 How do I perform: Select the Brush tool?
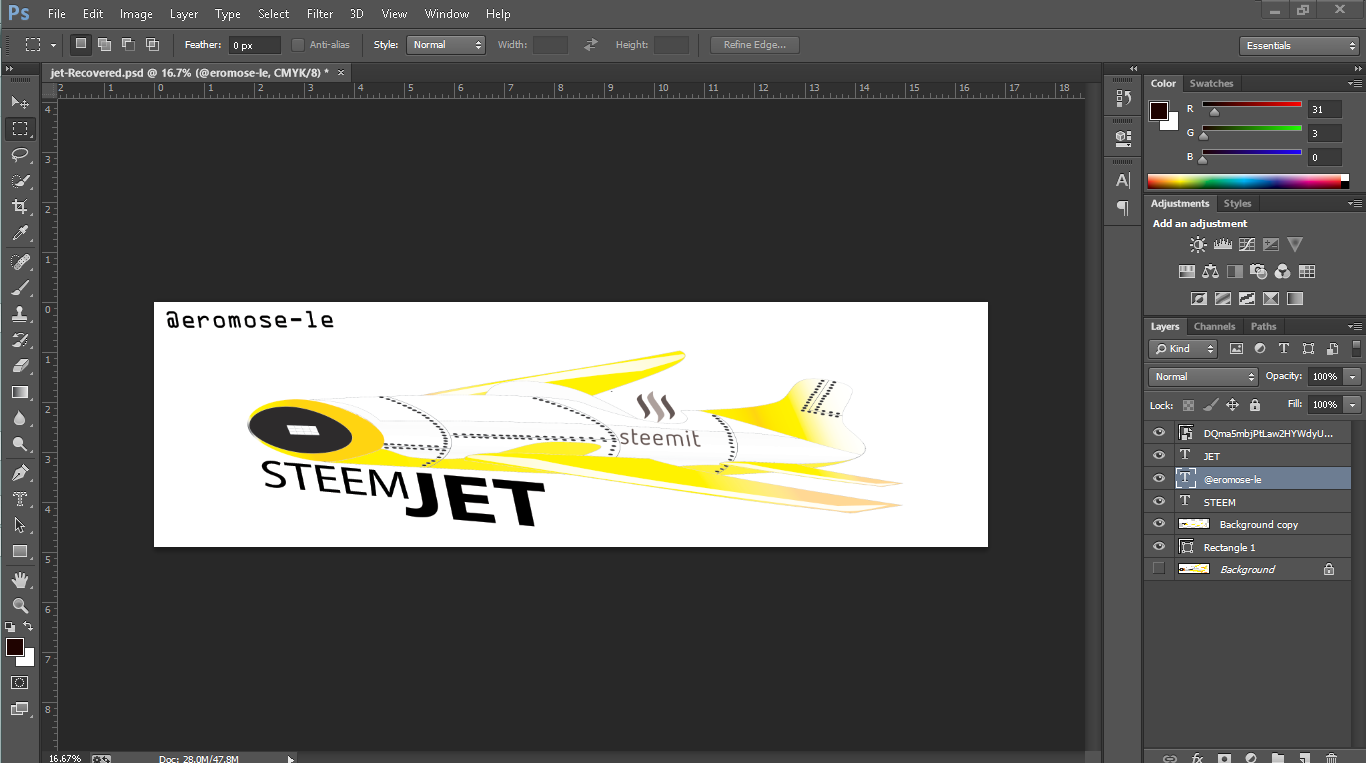(x=20, y=287)
